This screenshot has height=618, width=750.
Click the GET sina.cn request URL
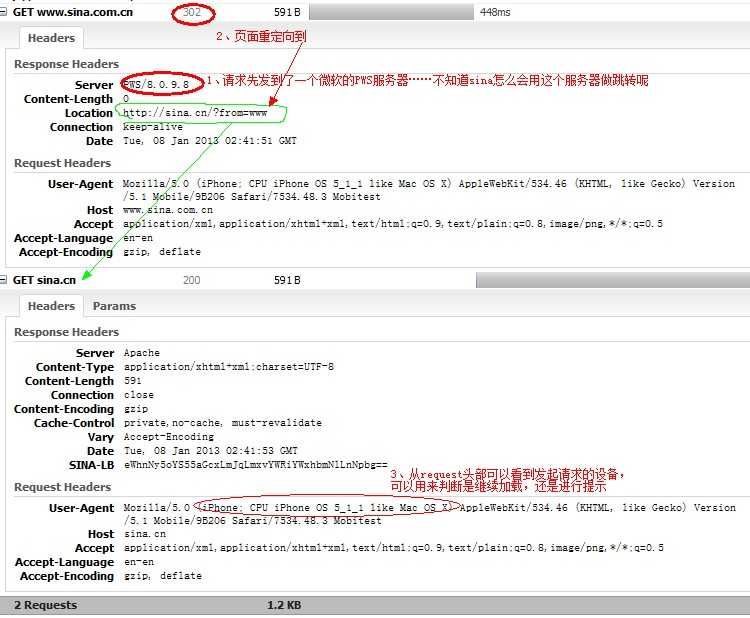[x=44, y=280]
